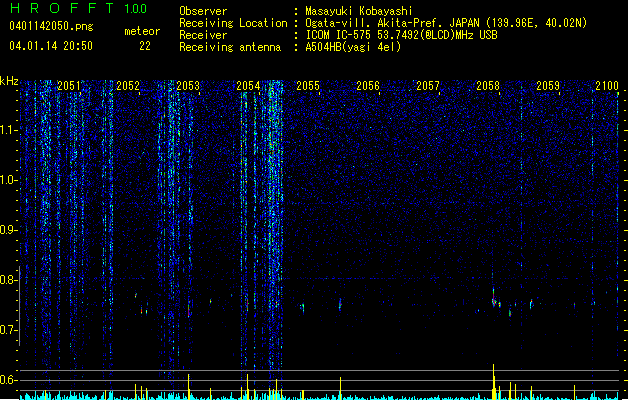Select the 2055 time marker
The height and width of the screenshot is (400, 629).
[x=308, y=86]
